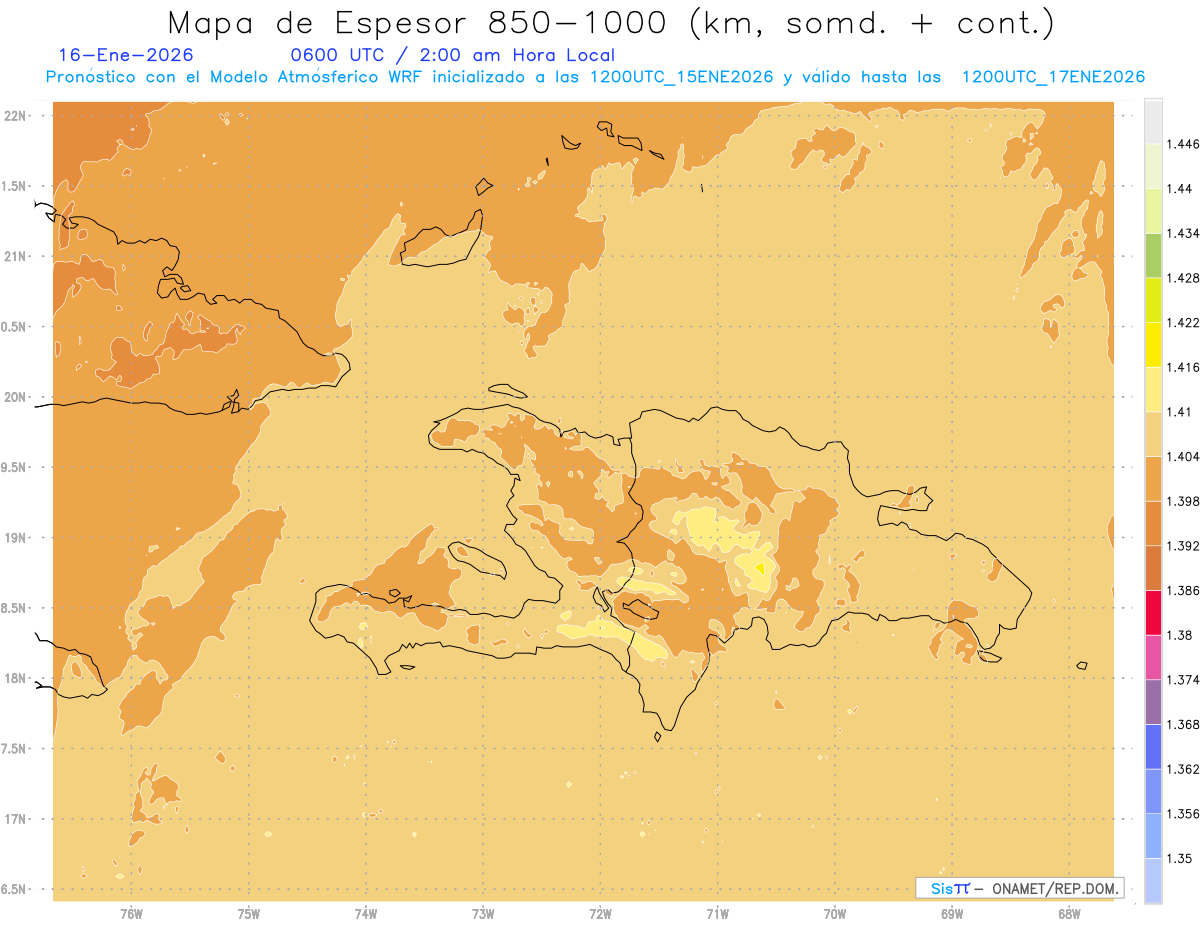Click the 'Sis - ONAMET/REP.DOM.' credit box

point(1020,888)
